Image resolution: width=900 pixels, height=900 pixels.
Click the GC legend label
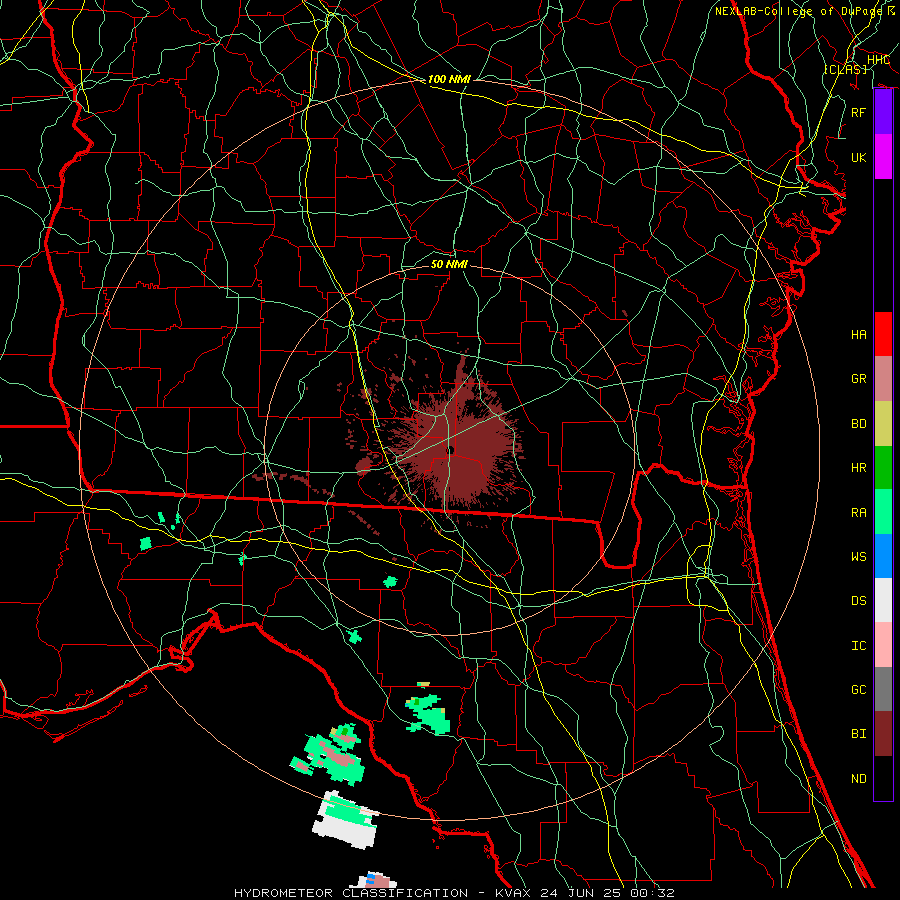(858, 690)
